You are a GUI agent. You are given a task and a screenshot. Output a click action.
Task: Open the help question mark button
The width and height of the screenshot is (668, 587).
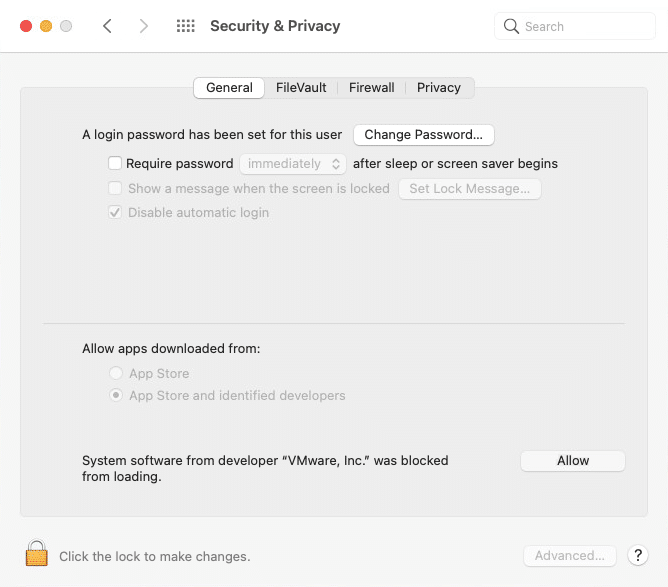[x=638, y=555]
